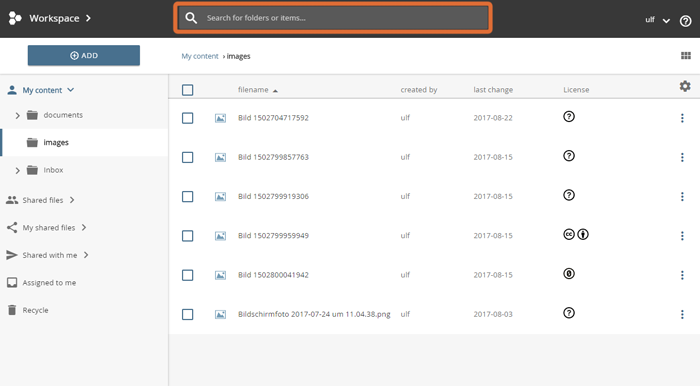Click the Workspace logo icon
The width and height of the screenshot is (700, 386).
tap(15, 18)
